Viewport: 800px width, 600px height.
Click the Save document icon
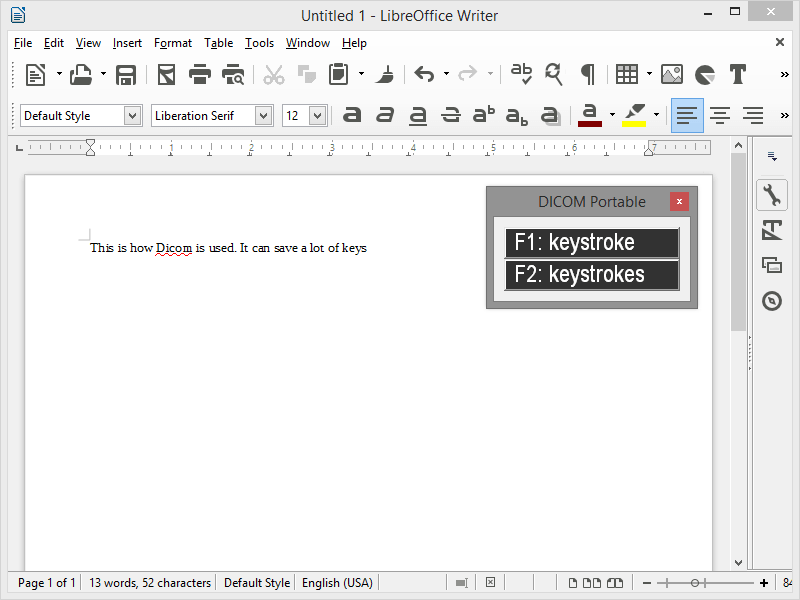point(126,75)
